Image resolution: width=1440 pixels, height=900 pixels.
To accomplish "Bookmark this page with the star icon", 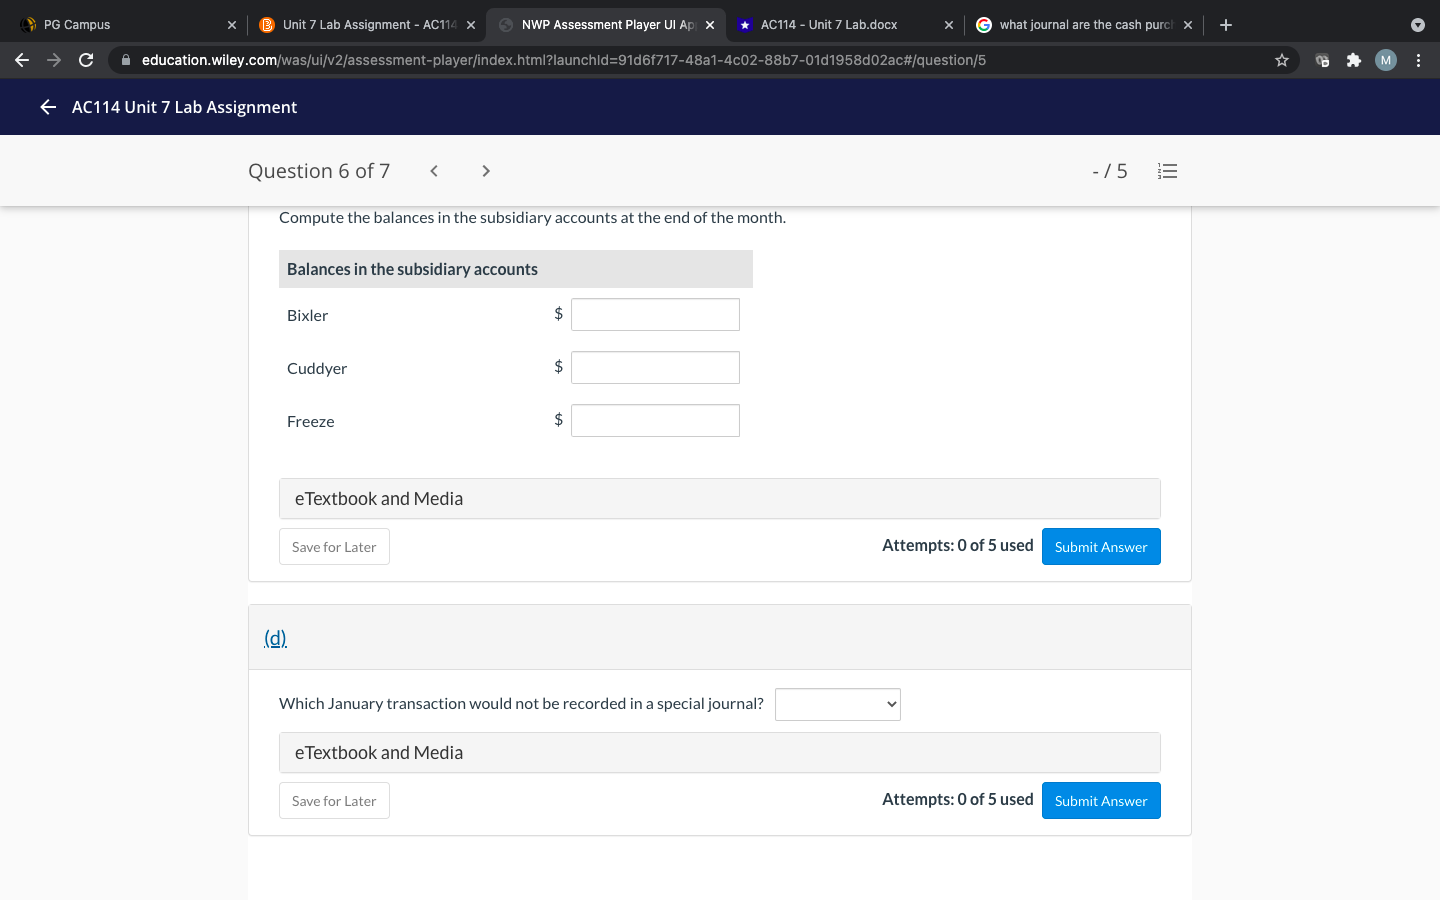I will point(1281,60).
